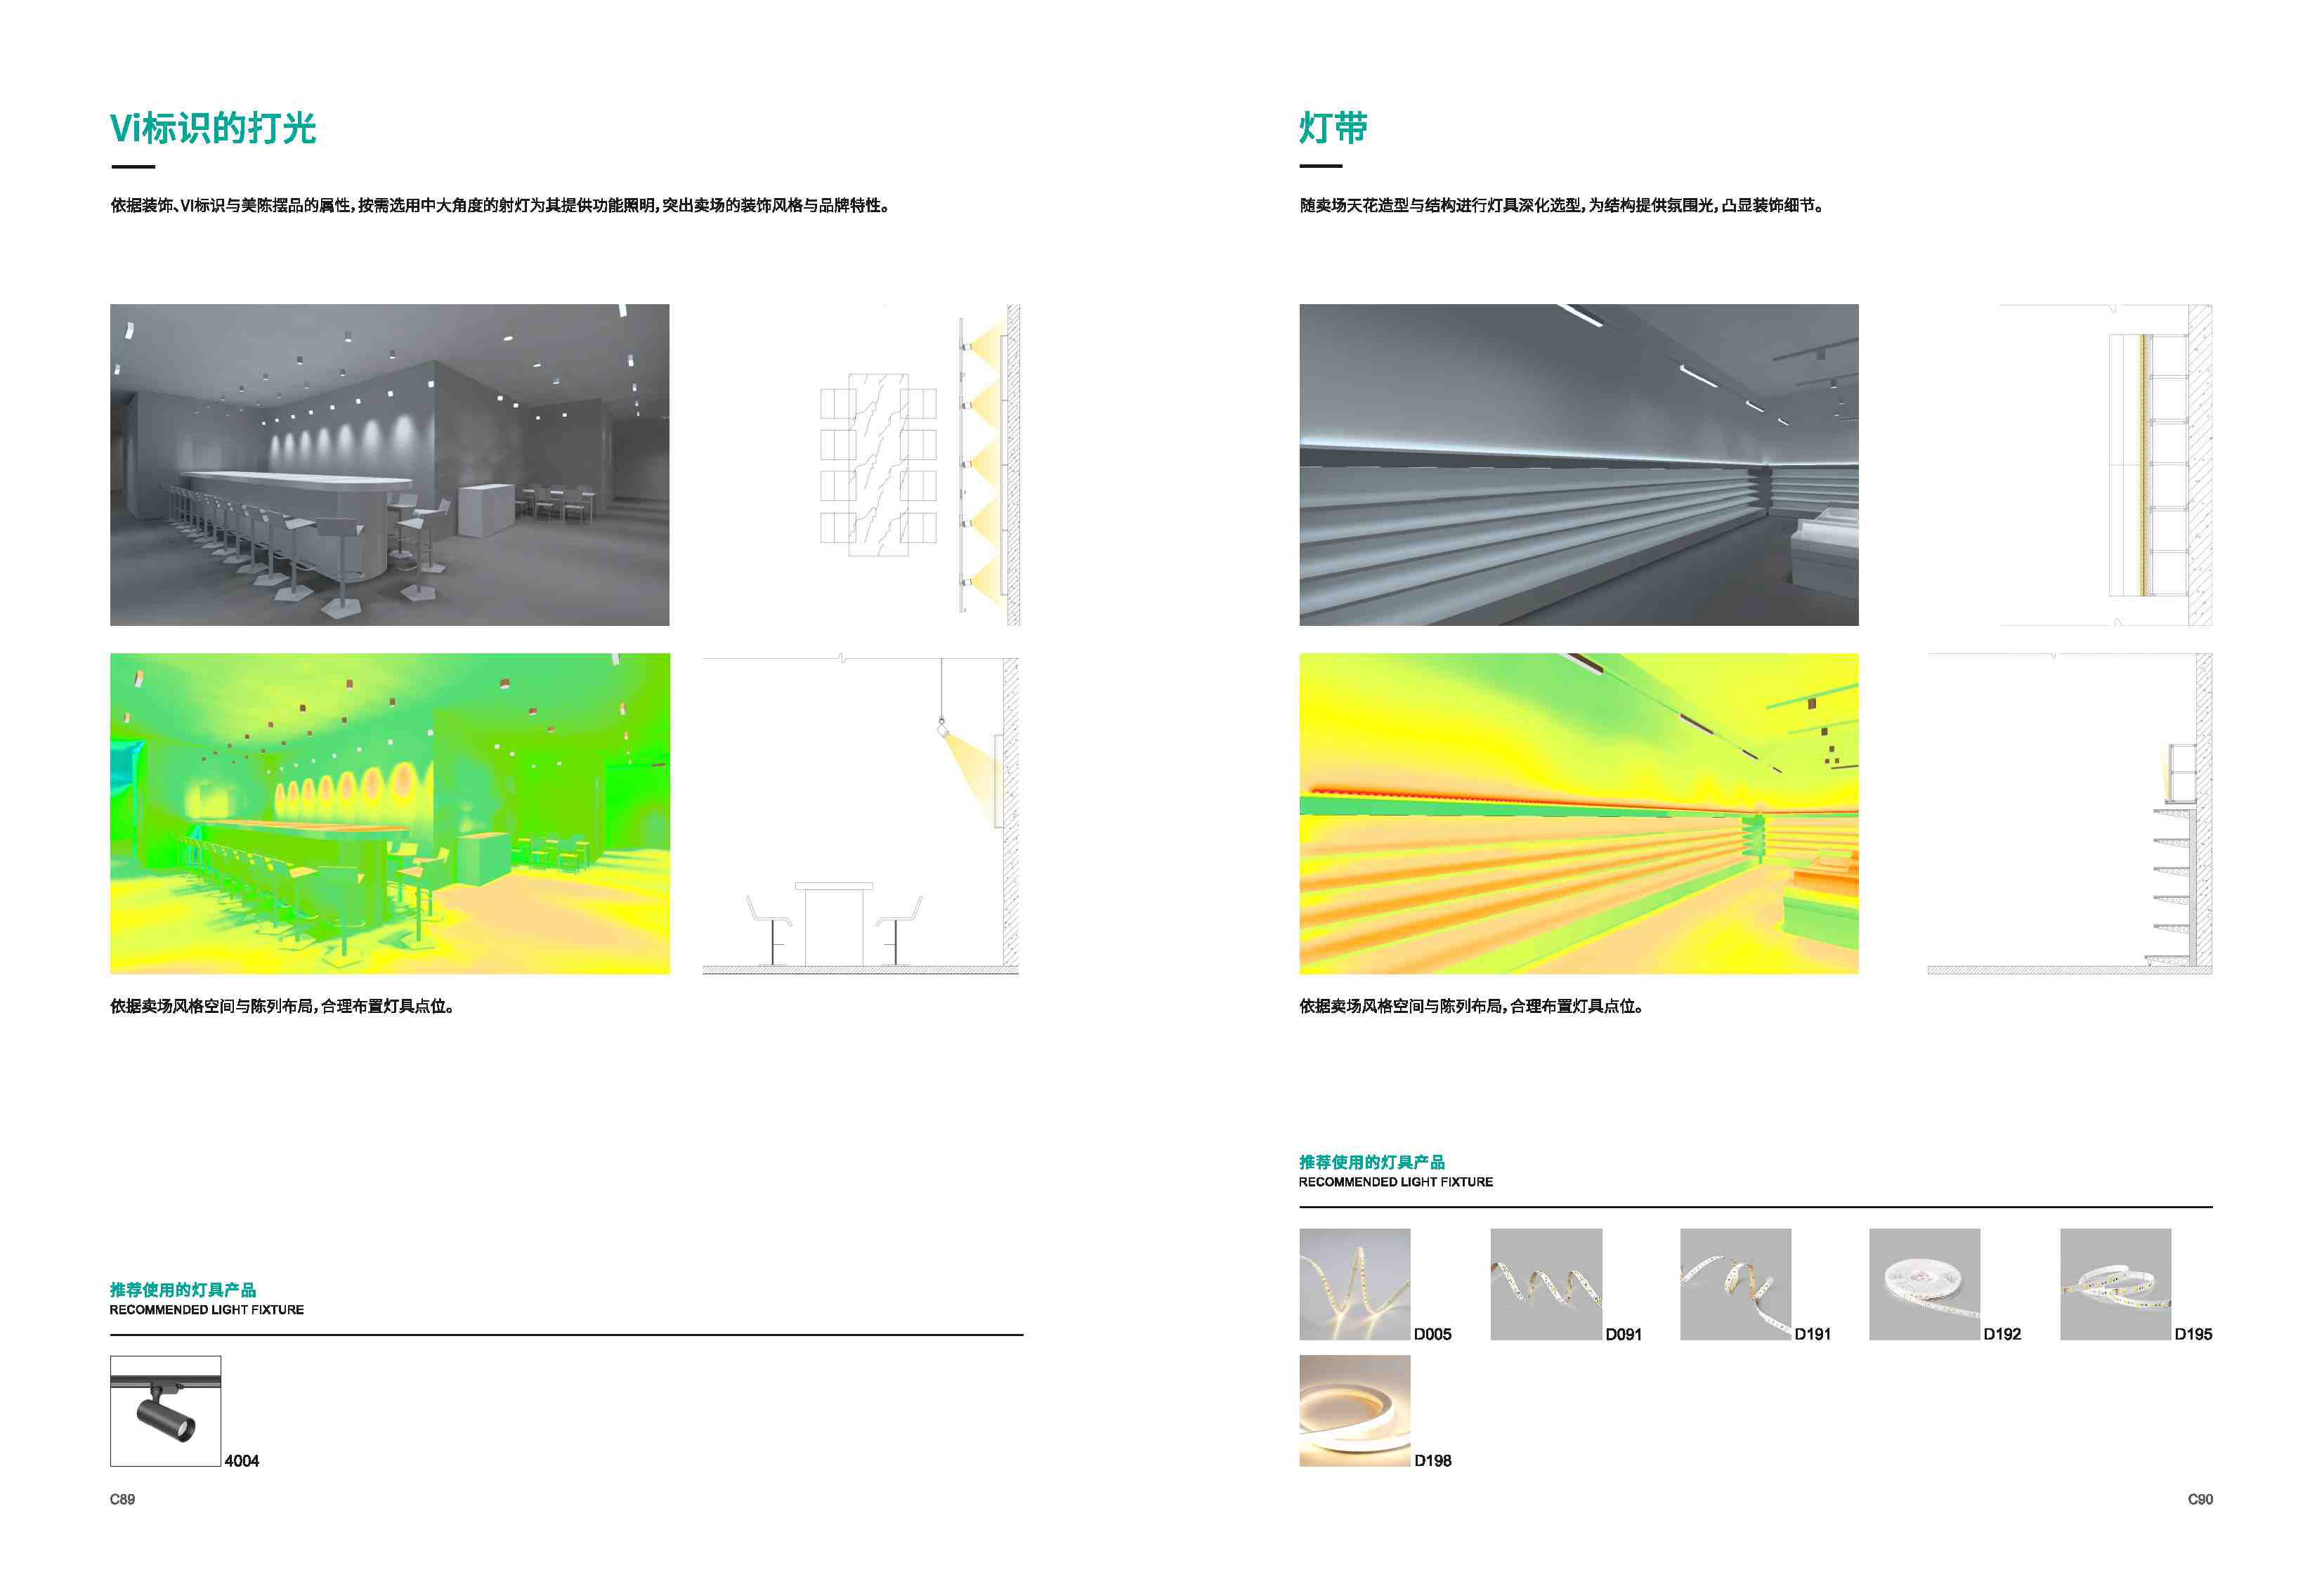The image size is (2324, 1577).
Task: Click the wall washer spotlights plan diagram
Action: [x=920, y=465]
